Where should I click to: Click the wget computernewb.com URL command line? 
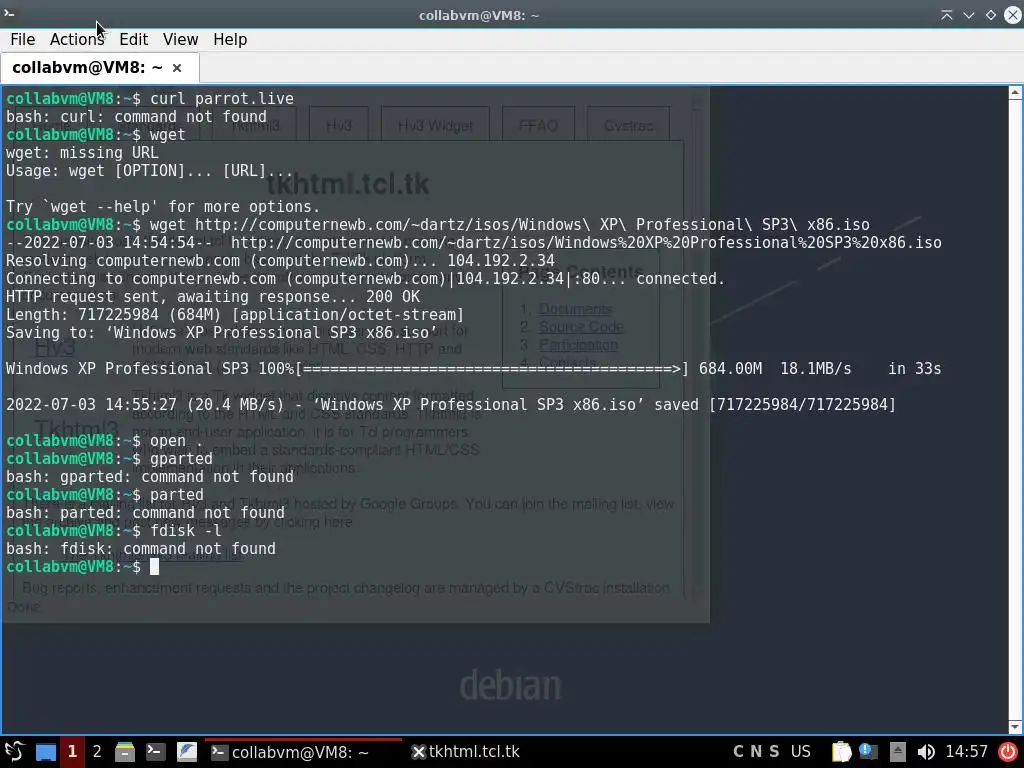438,225
